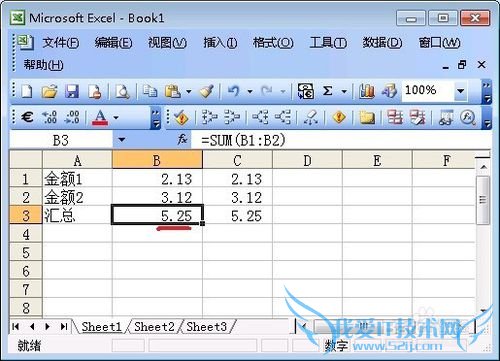Open the Font Color palette dropdown
The height and width of the screenshot is (361, 500).
pos(116,117)
